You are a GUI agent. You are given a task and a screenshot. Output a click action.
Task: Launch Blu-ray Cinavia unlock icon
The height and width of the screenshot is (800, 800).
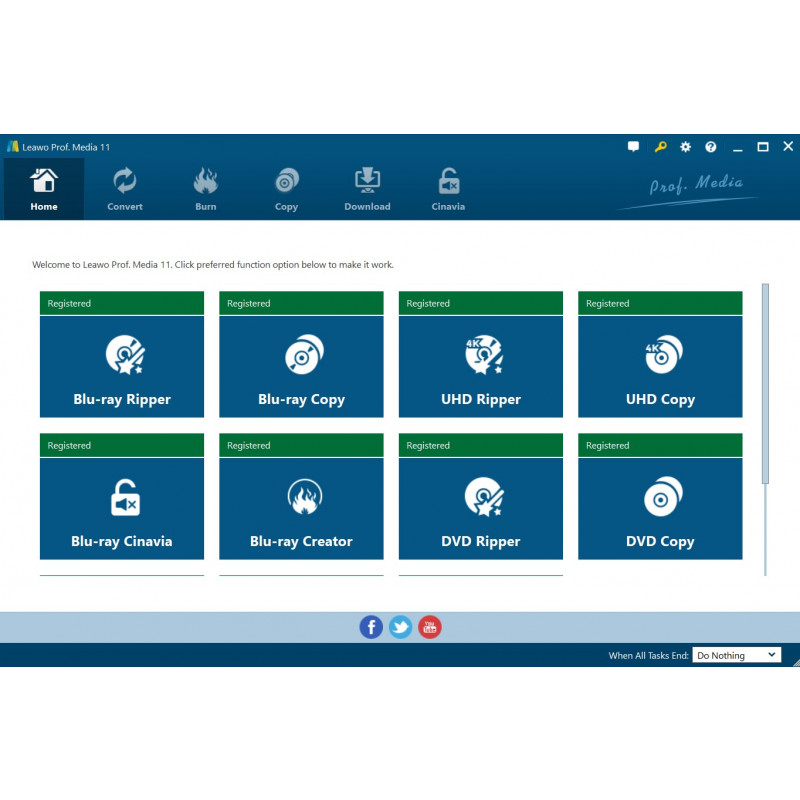[125, 497]
